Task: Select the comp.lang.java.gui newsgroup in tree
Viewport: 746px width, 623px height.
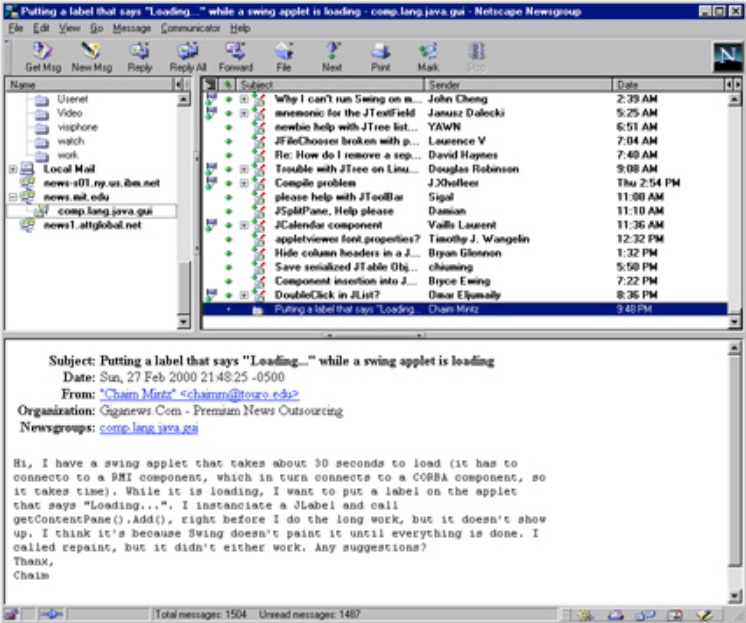Action: (90, 211)
